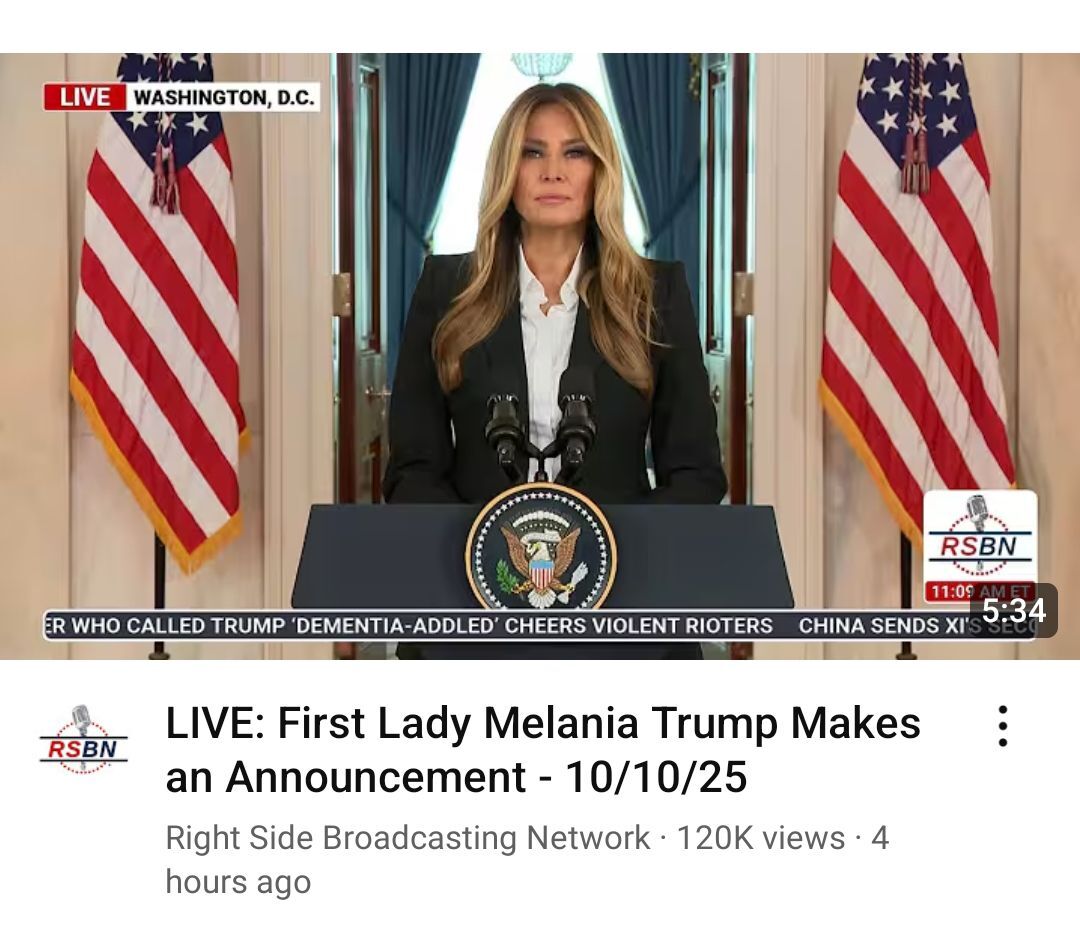This screenshot has height=951, width=1080.
Task: Click the '10/10/25' date in the title
Action: pos(656,777)
